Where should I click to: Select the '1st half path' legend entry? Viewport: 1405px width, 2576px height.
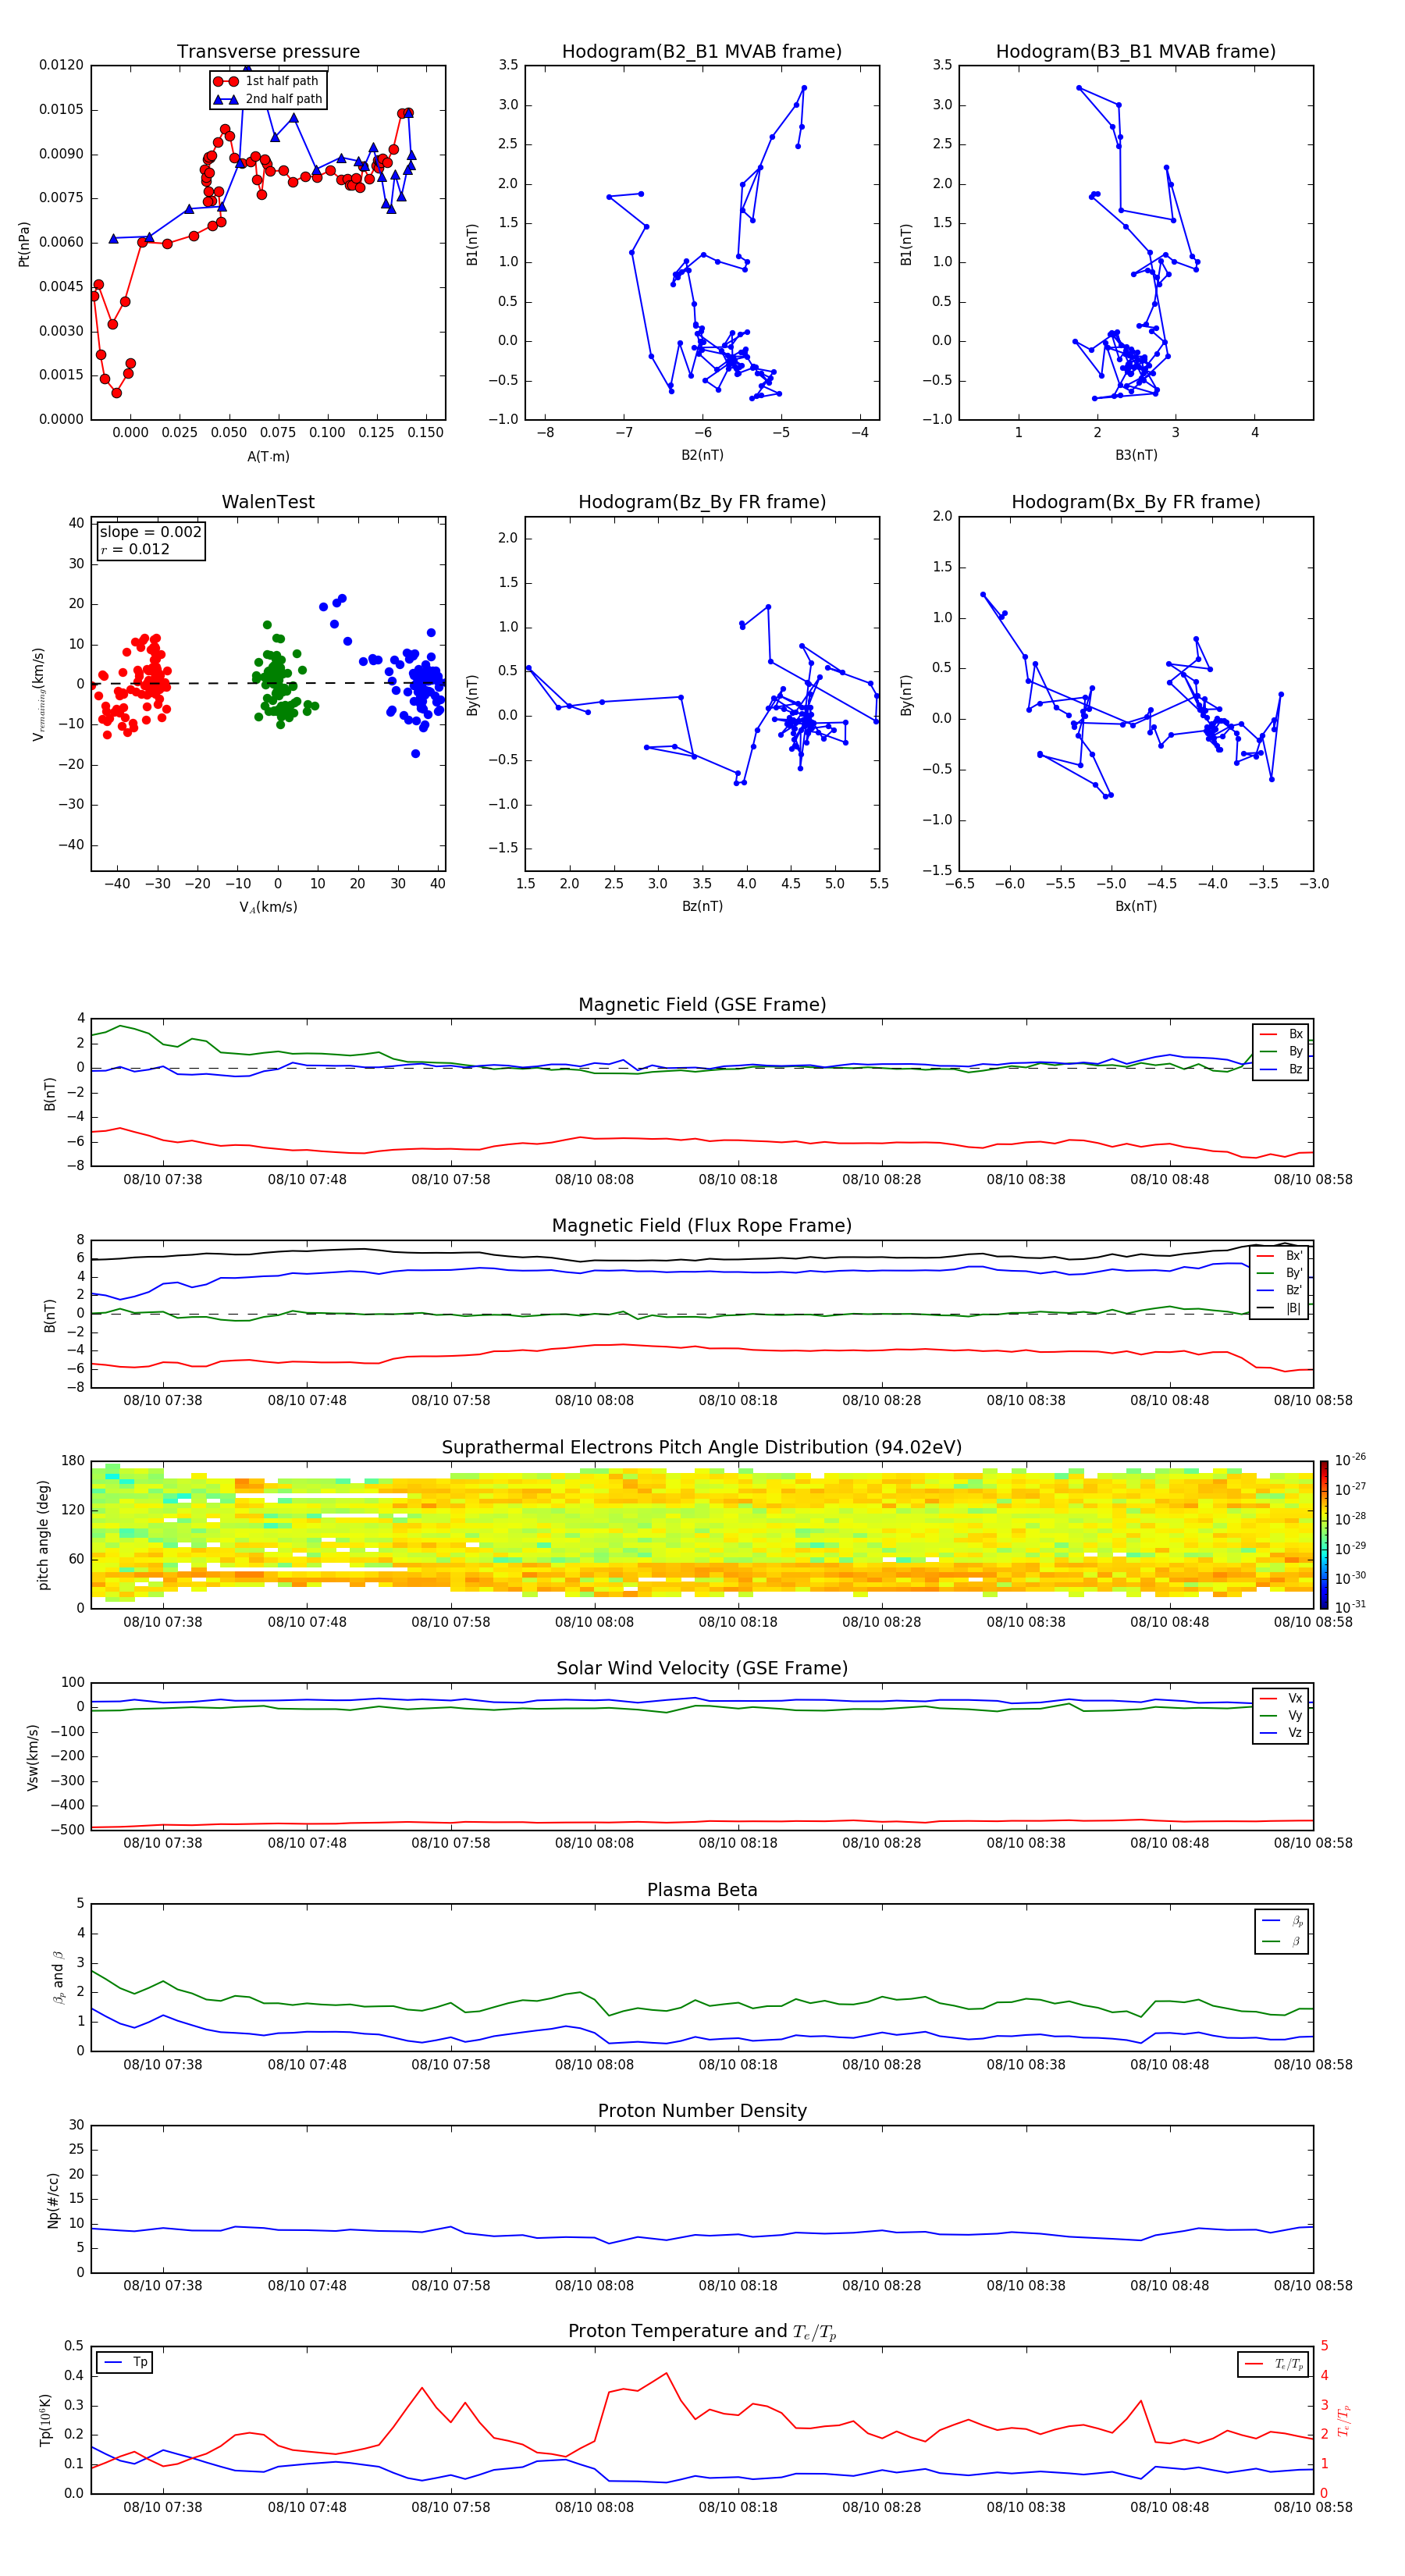267,81
